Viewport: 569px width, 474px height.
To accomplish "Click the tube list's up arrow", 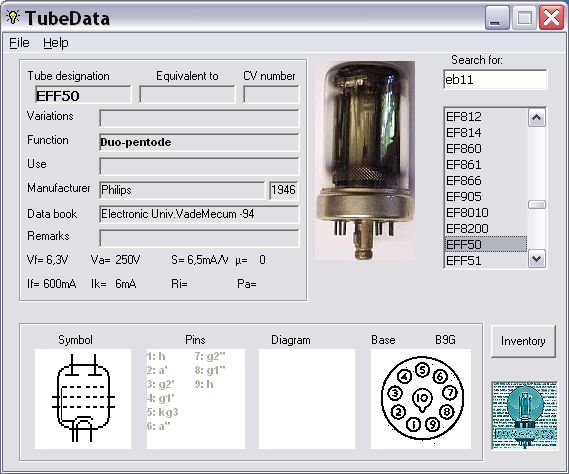I will tap(537, 118).
